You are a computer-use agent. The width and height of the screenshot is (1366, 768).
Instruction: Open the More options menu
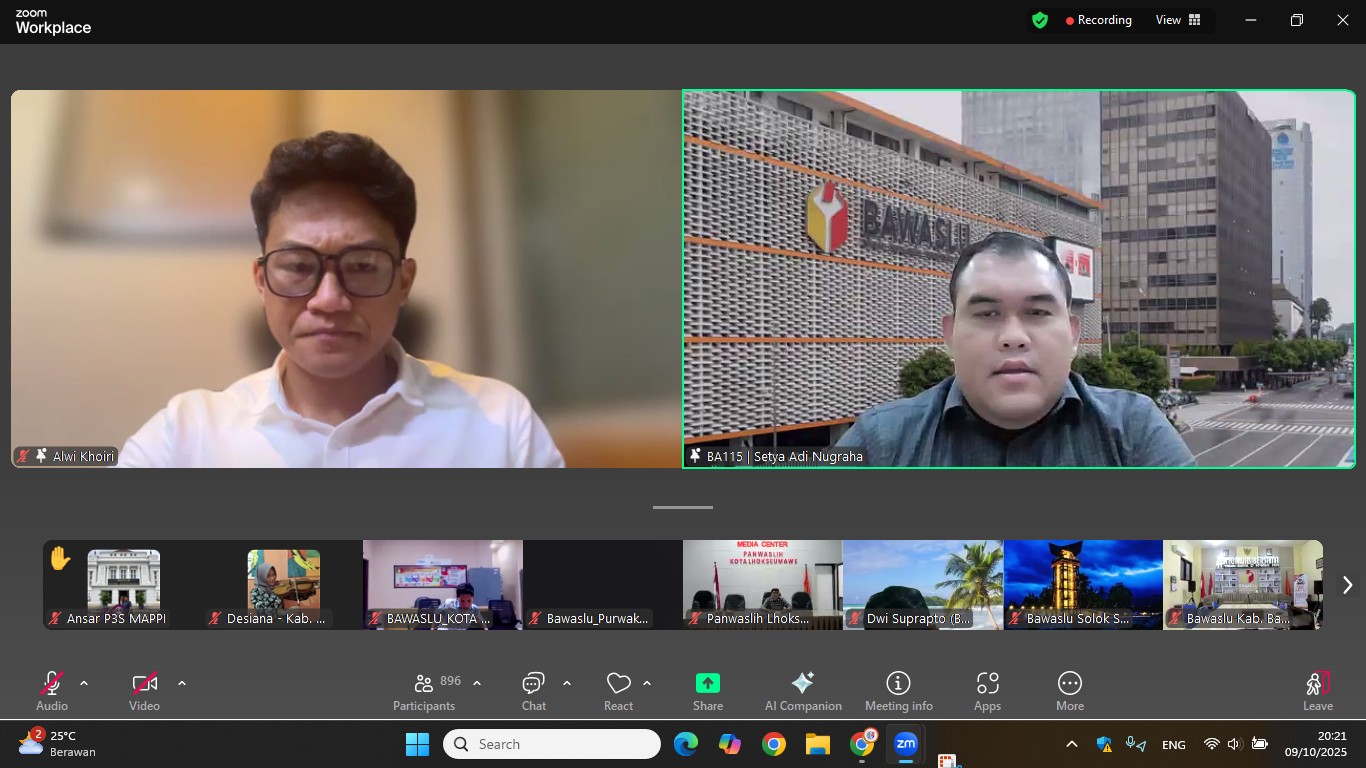pyautogui.click(x=1069, y=691)
